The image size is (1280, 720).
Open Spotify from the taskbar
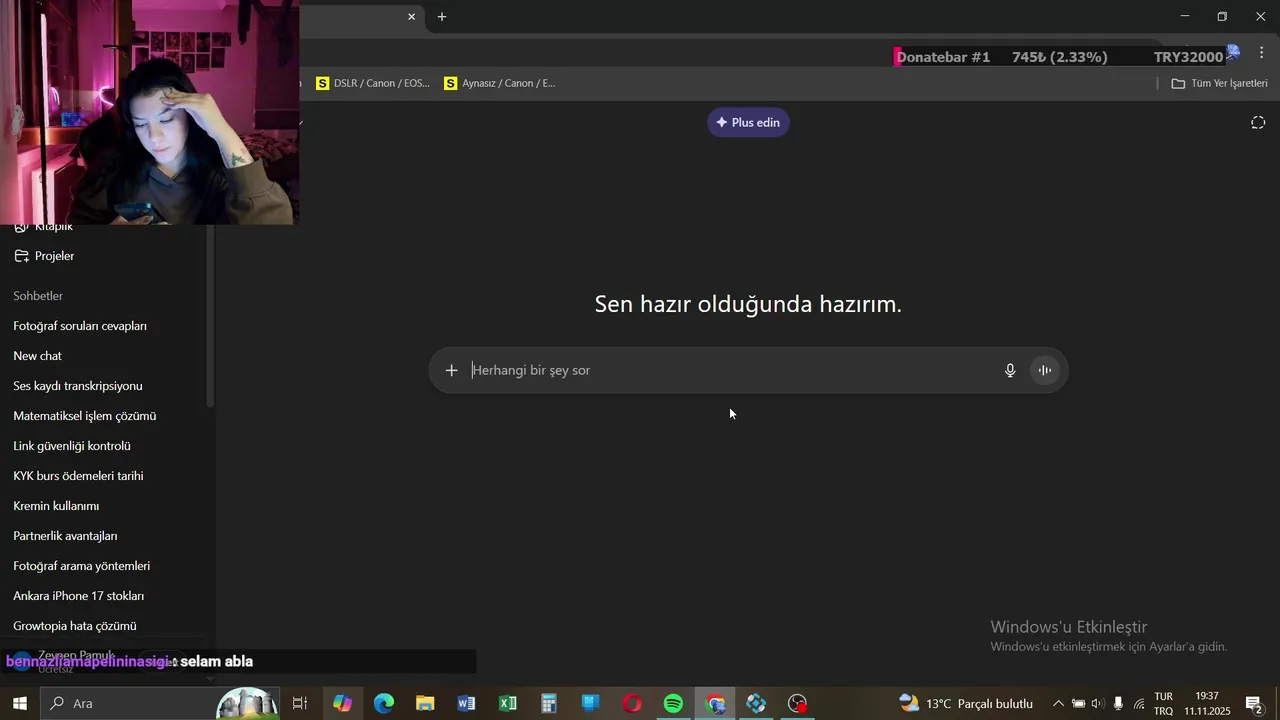coord(674,703)
